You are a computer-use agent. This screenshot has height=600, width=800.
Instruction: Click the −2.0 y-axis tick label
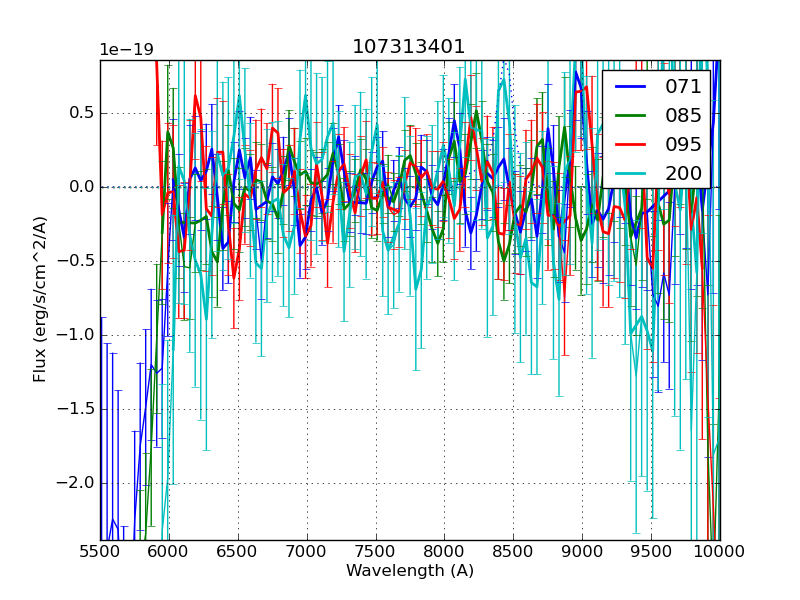coord(76,483)
